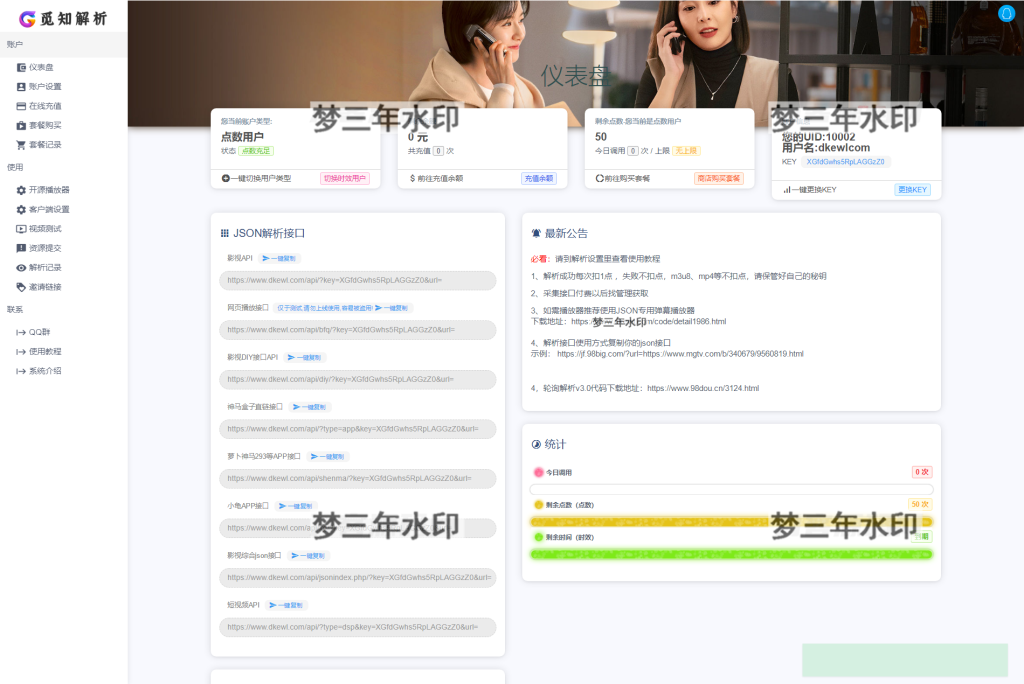Copy 萝卜神马293等APP接口 with 一键复制

[327, 457]
